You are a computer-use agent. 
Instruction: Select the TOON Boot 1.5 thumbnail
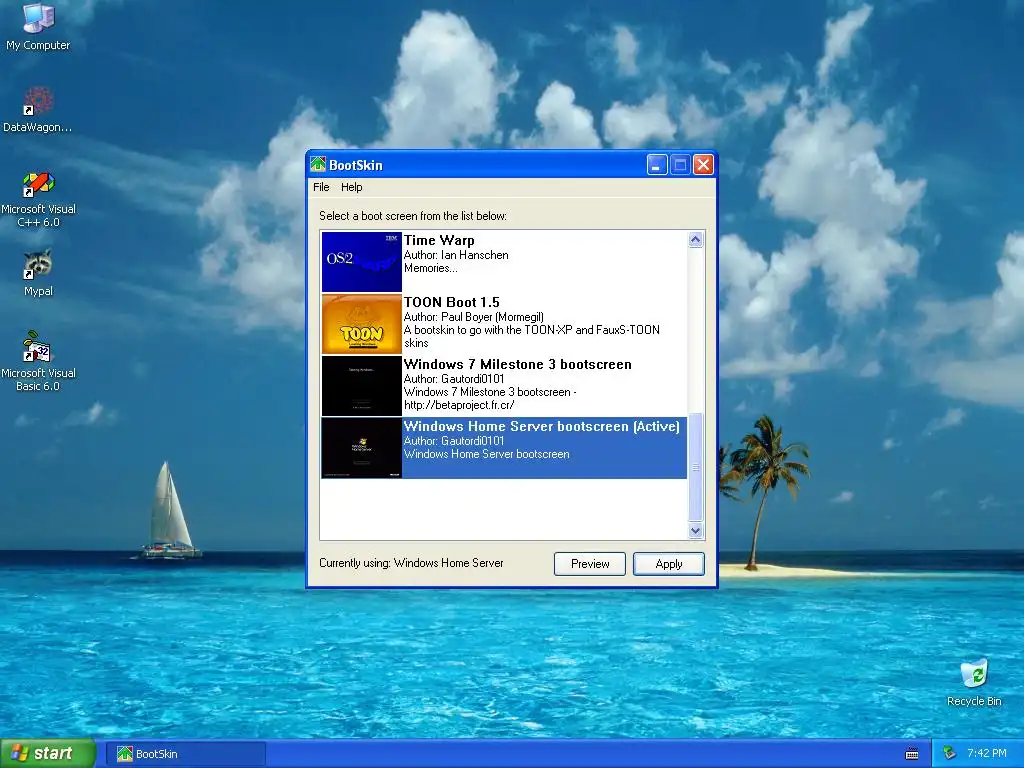[362, 324]
